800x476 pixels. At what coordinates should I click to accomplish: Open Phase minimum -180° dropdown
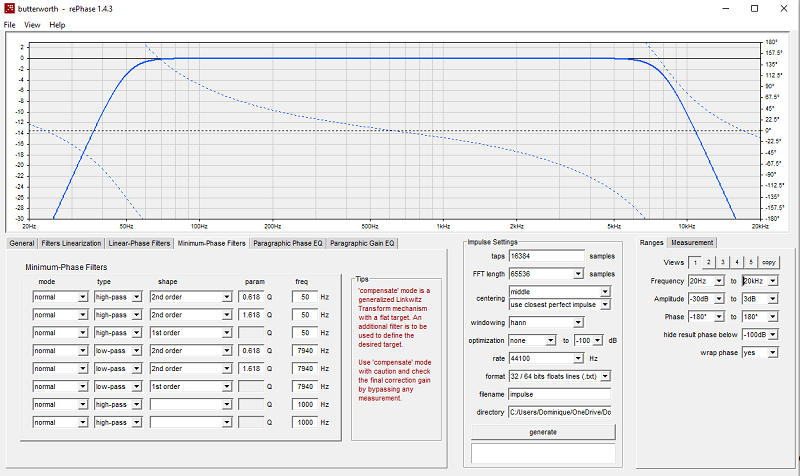pos(719,317)
